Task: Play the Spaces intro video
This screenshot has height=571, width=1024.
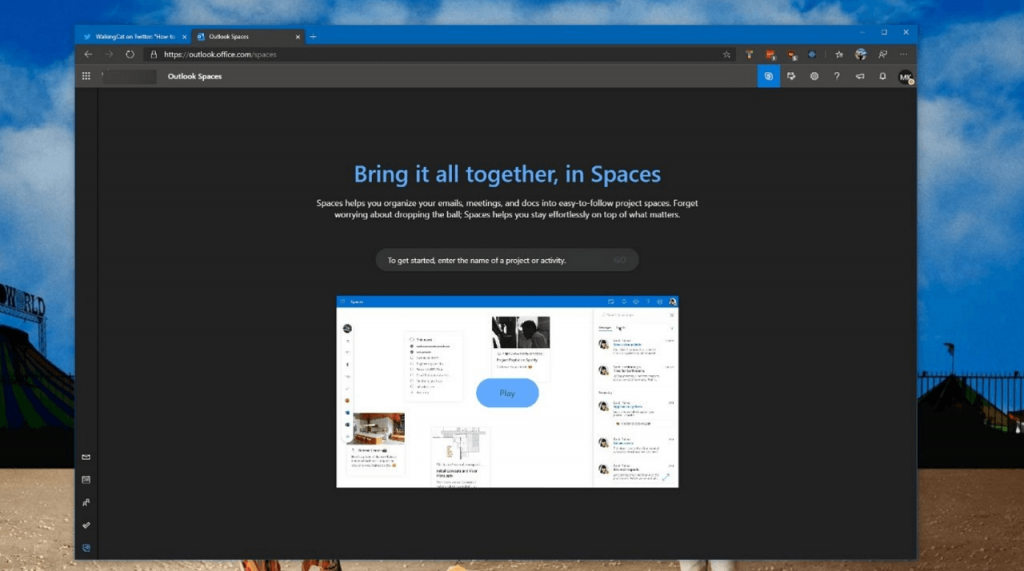Action: (507, 393)
